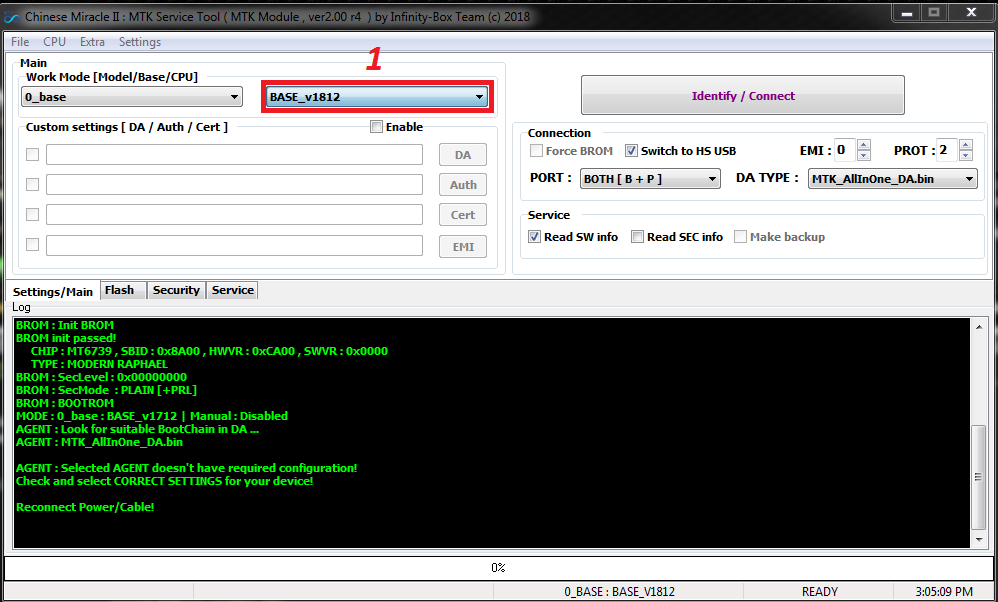Expand the BASE_v1812 base dropdown
998x602 pixels.
(377, 97)
